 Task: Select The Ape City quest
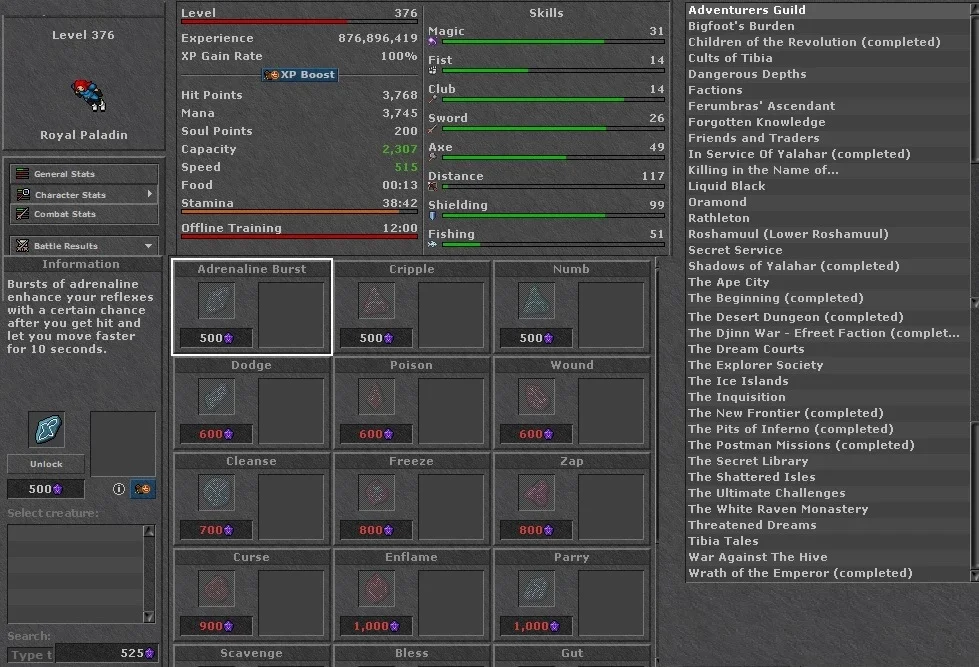(828, 282)
